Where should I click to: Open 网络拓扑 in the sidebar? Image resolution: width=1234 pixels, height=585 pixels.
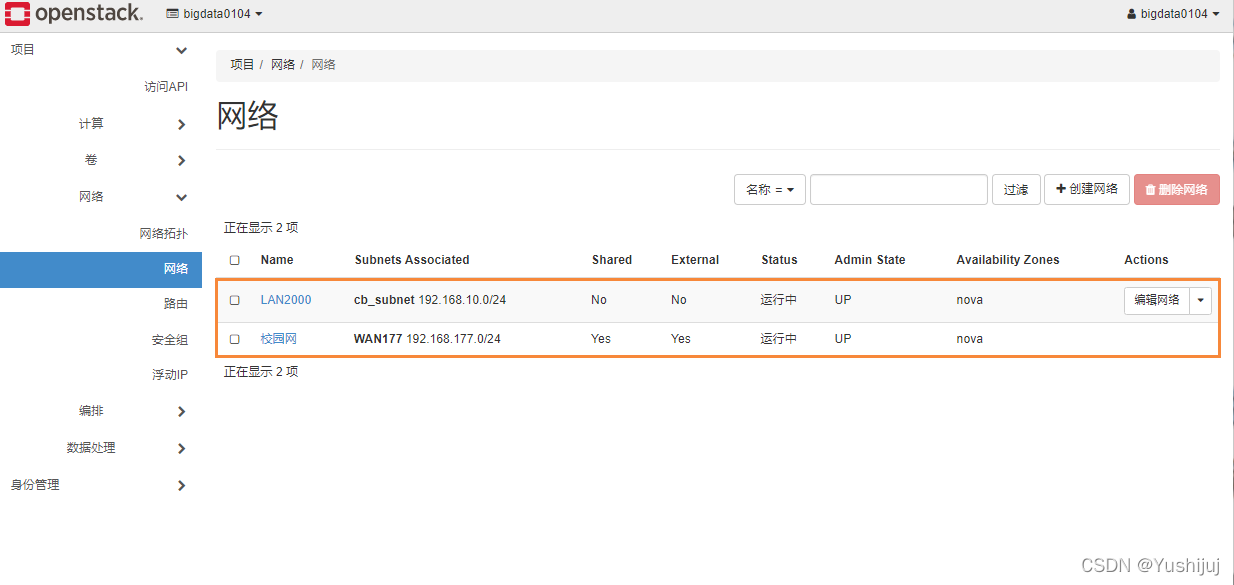click(163, 234)
